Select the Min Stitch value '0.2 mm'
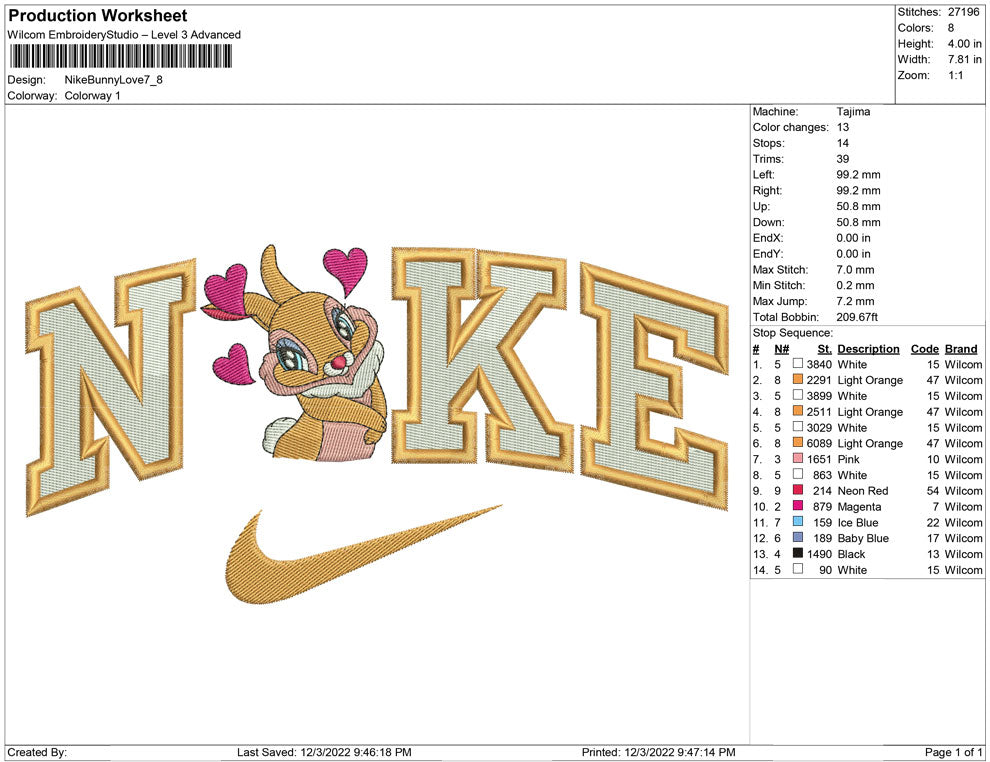This screenshot has height=762, width=990. (856, 285)
